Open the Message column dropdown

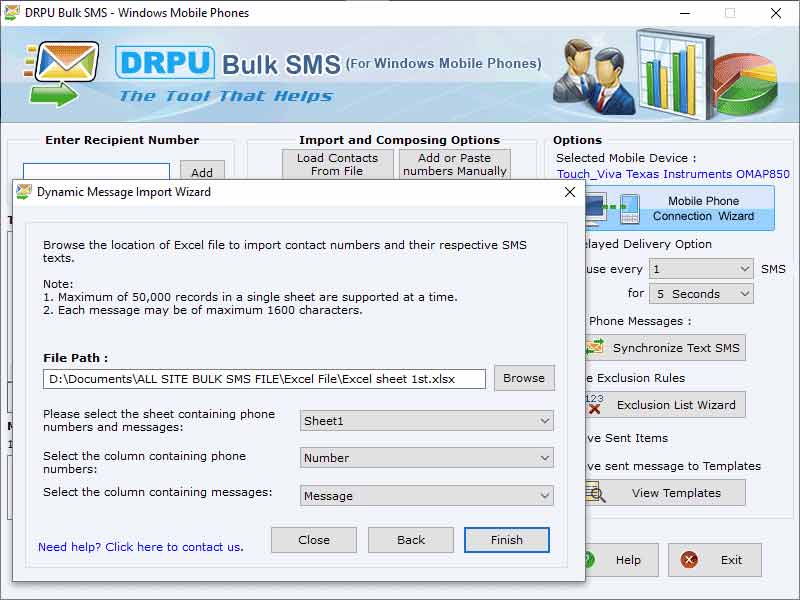[x=427, y=496]
